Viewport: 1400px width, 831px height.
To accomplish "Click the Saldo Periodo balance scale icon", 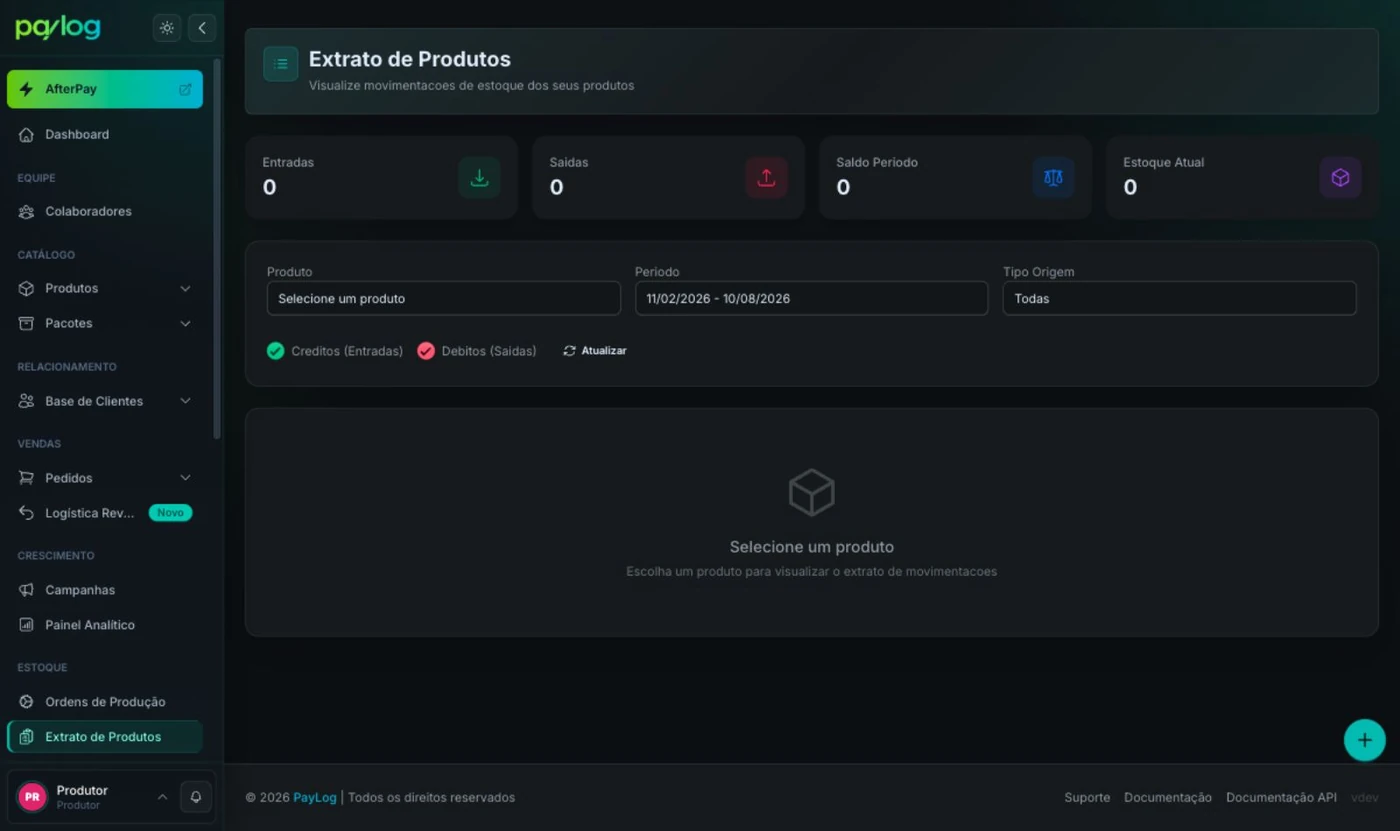I will (1053, 178).
